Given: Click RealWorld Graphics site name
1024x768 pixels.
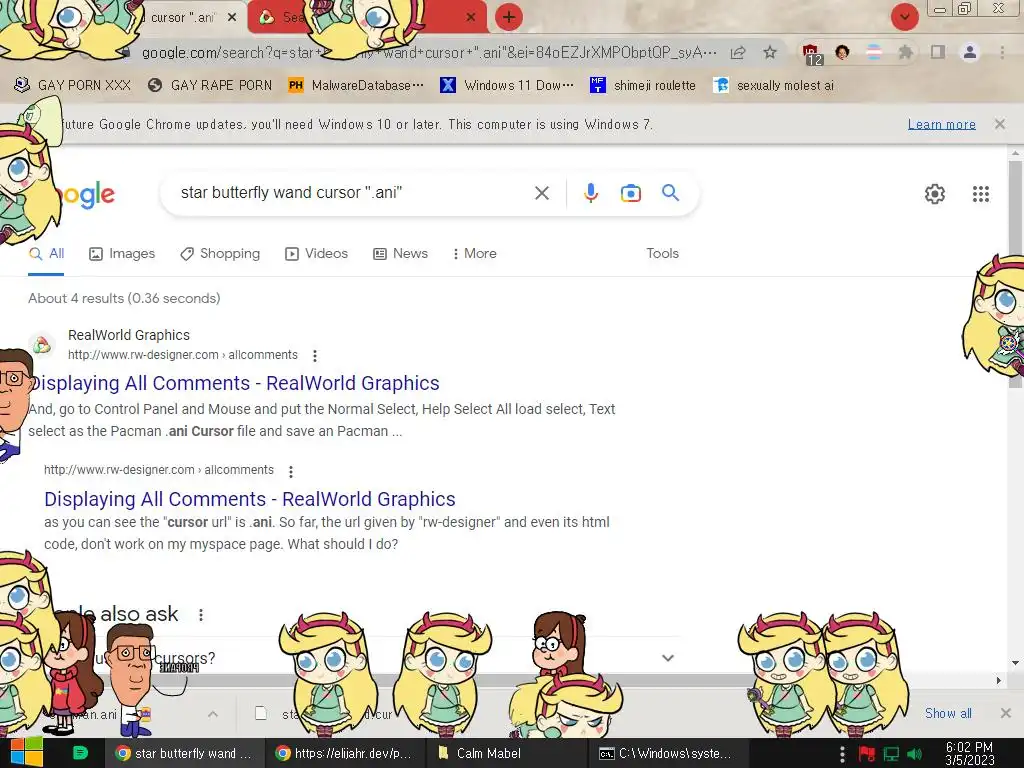Looking at the screenshot, I should click(129, 335).
